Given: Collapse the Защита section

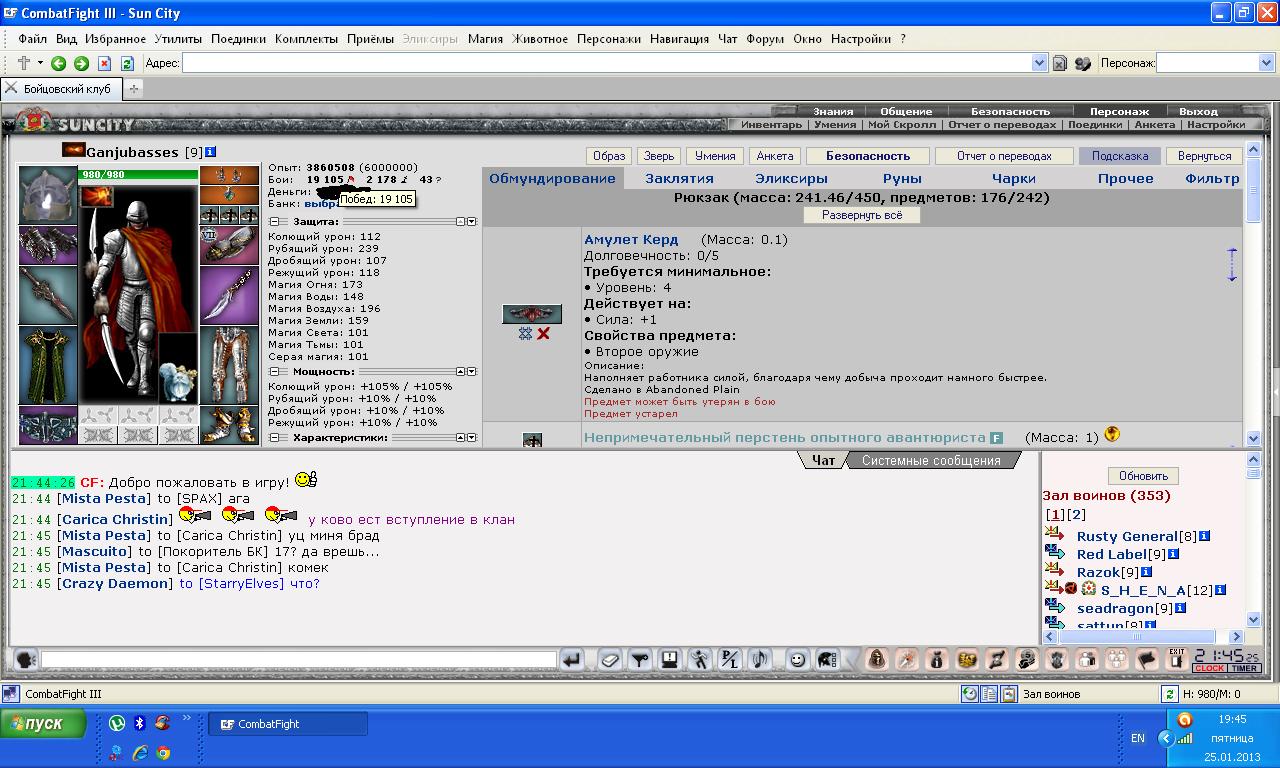Looking at the screenshot, I should (x=275, y=222).
